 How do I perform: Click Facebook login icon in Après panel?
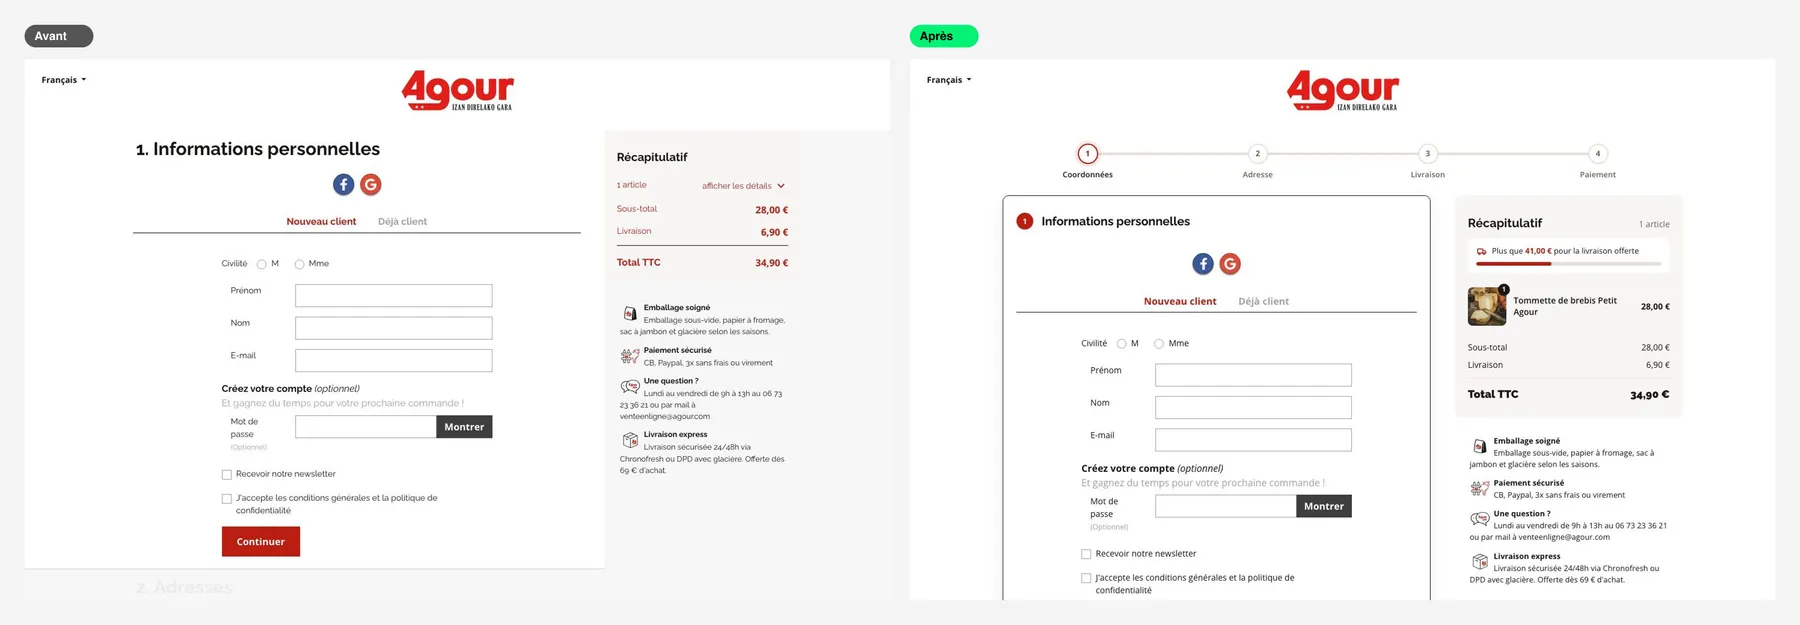(1203, 264)
